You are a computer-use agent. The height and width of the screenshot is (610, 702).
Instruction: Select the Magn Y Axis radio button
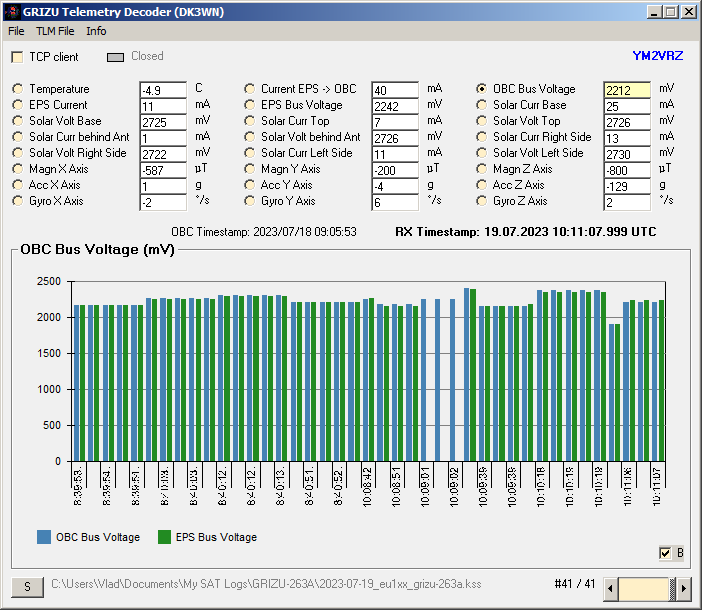[x=249, y=169]
